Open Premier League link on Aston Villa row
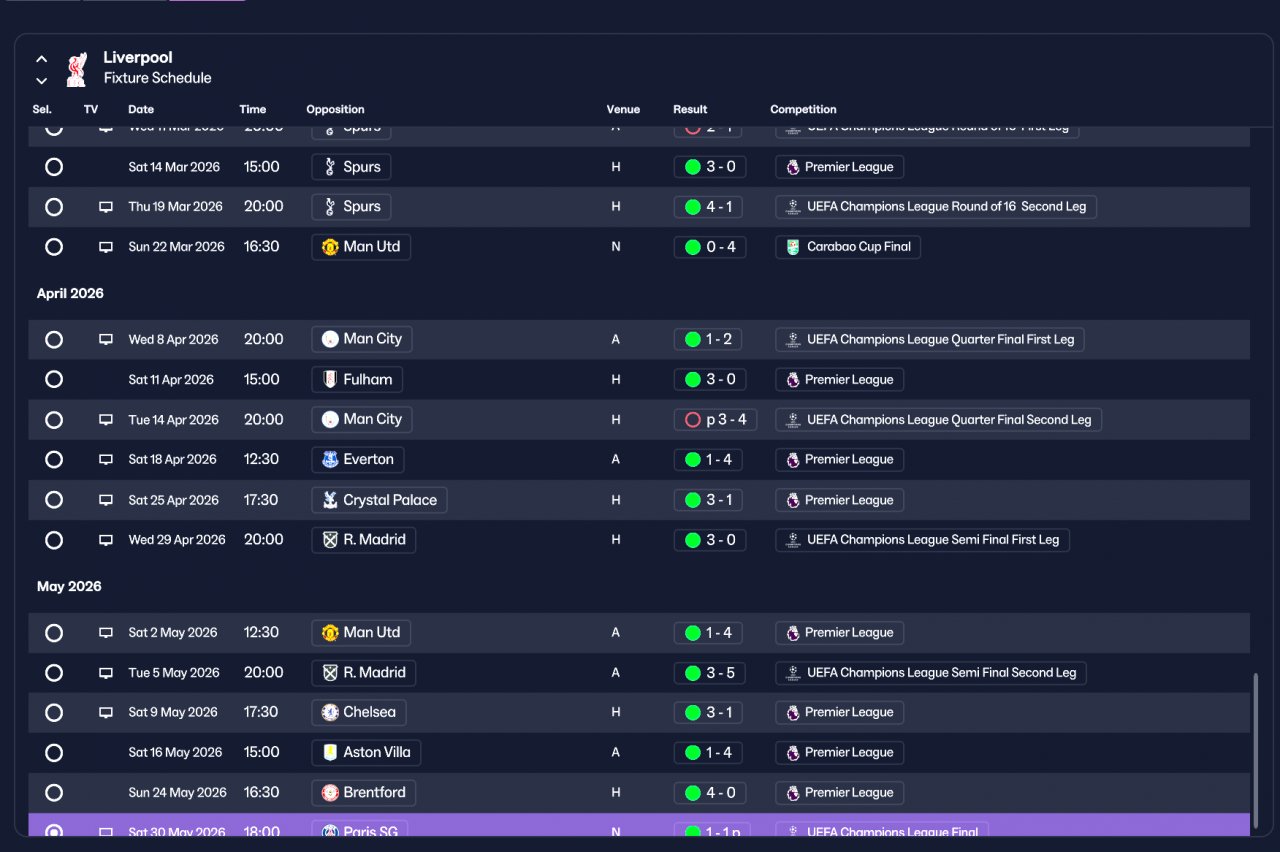This screenshot has width=1280, height=852. pyautogui.click(x=840, y=753)
